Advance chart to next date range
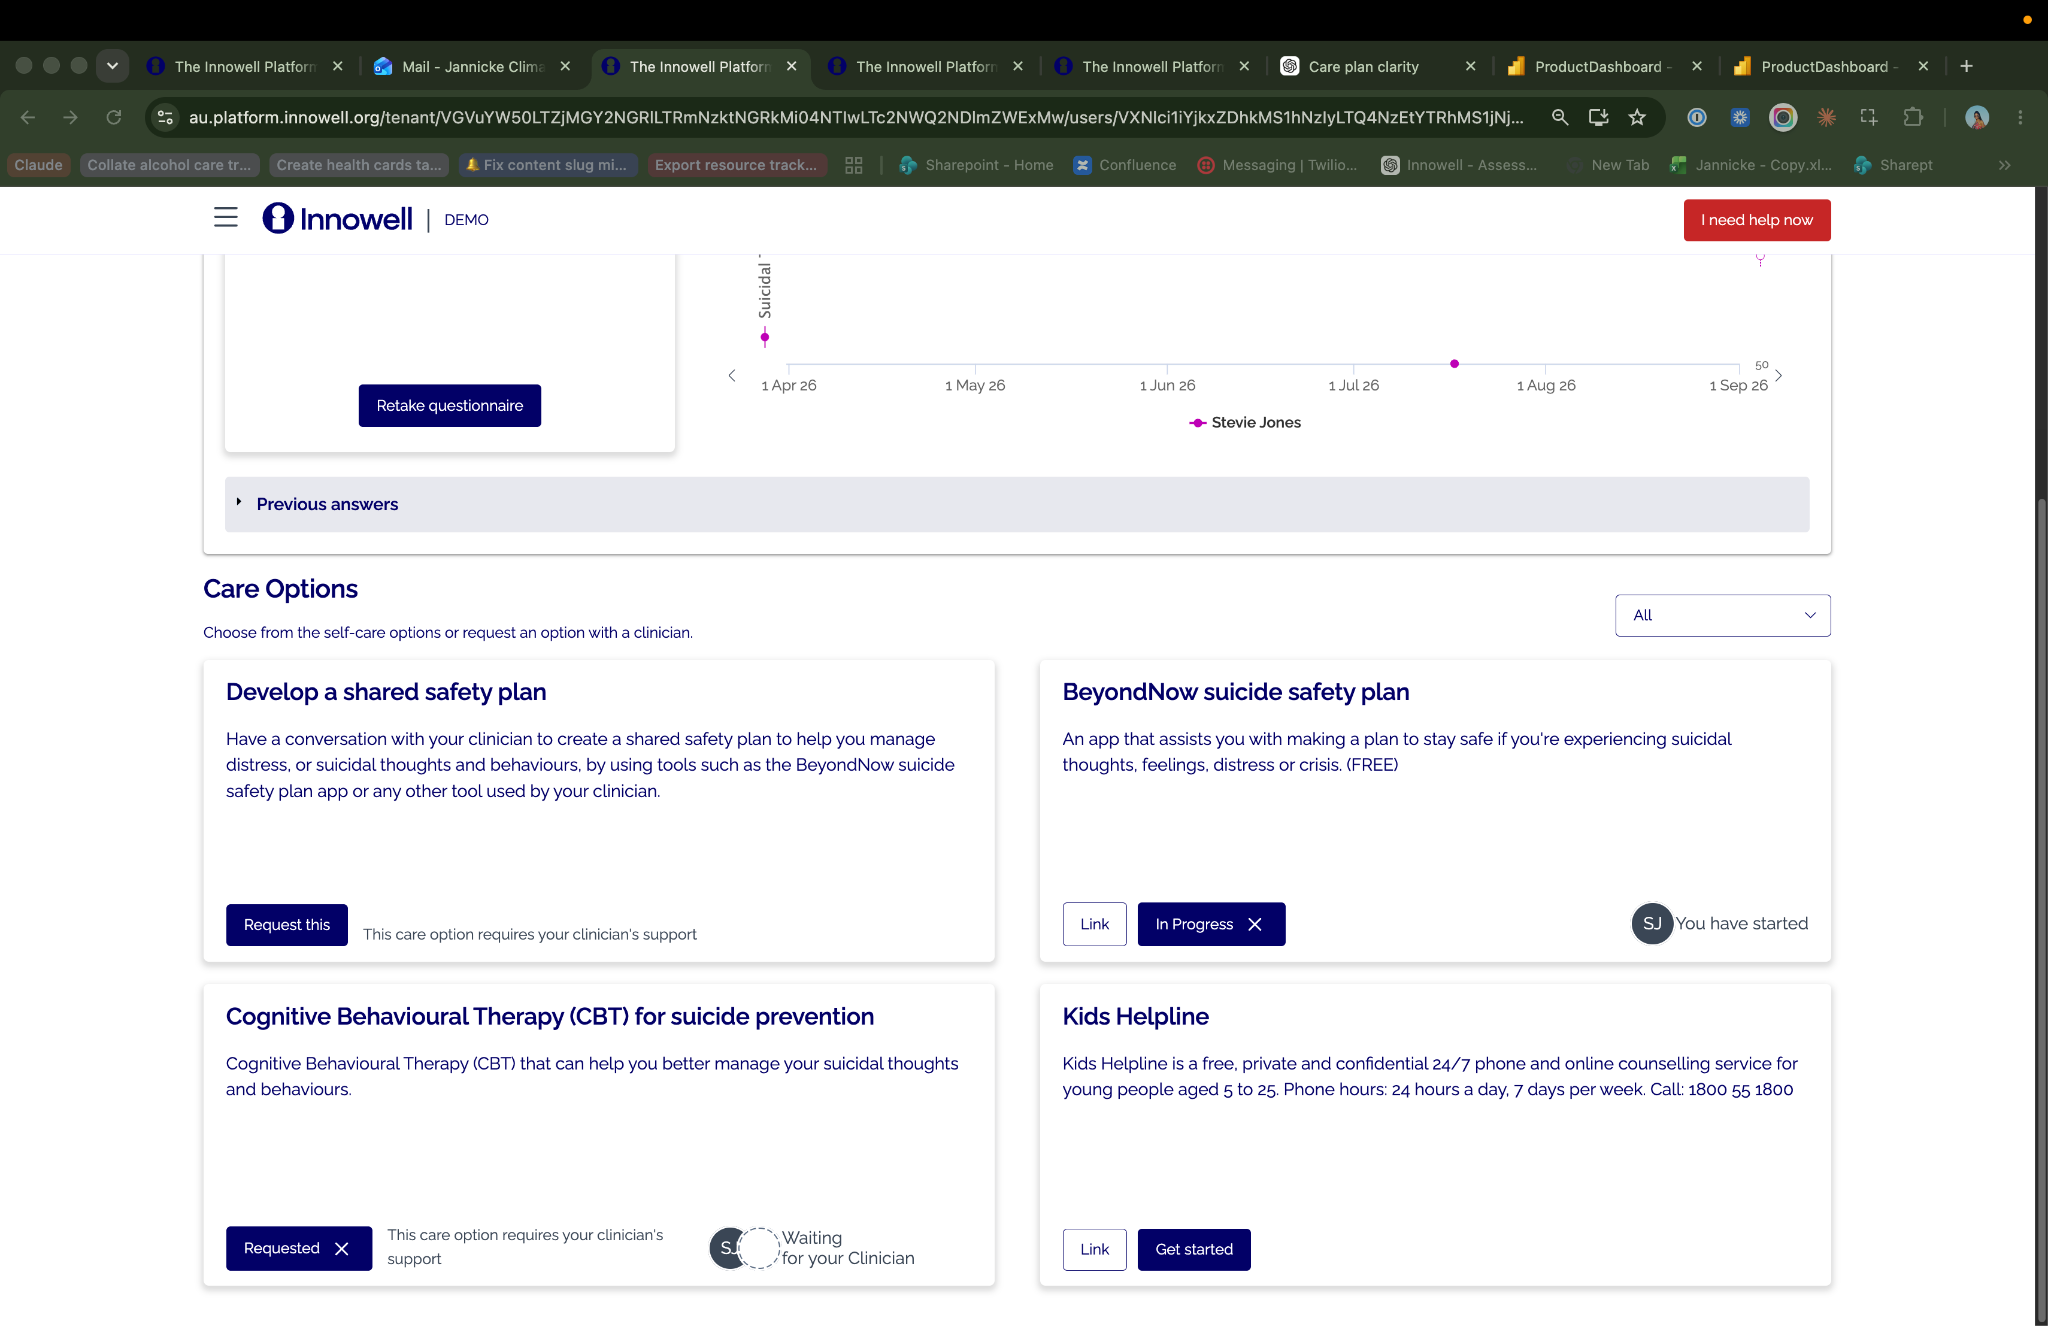The height and width of the screenshot is (1326, 2048). pos(1778,376)
